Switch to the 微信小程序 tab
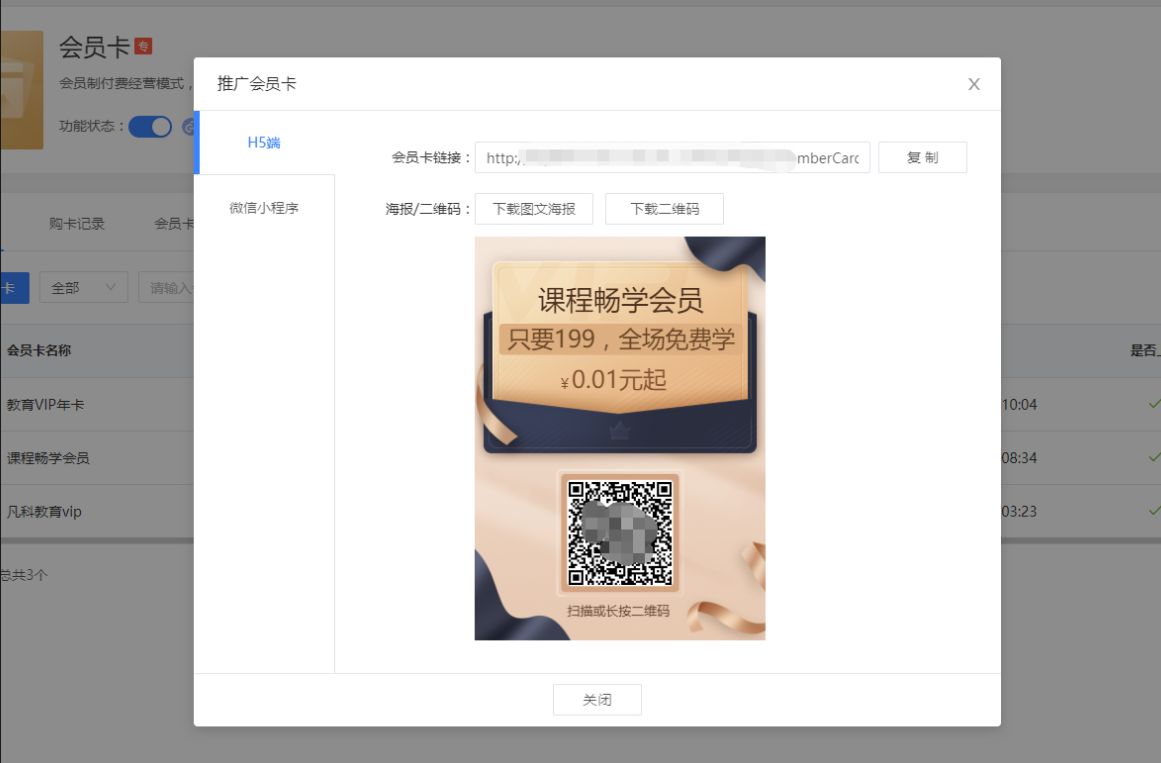 pos(264,208)
